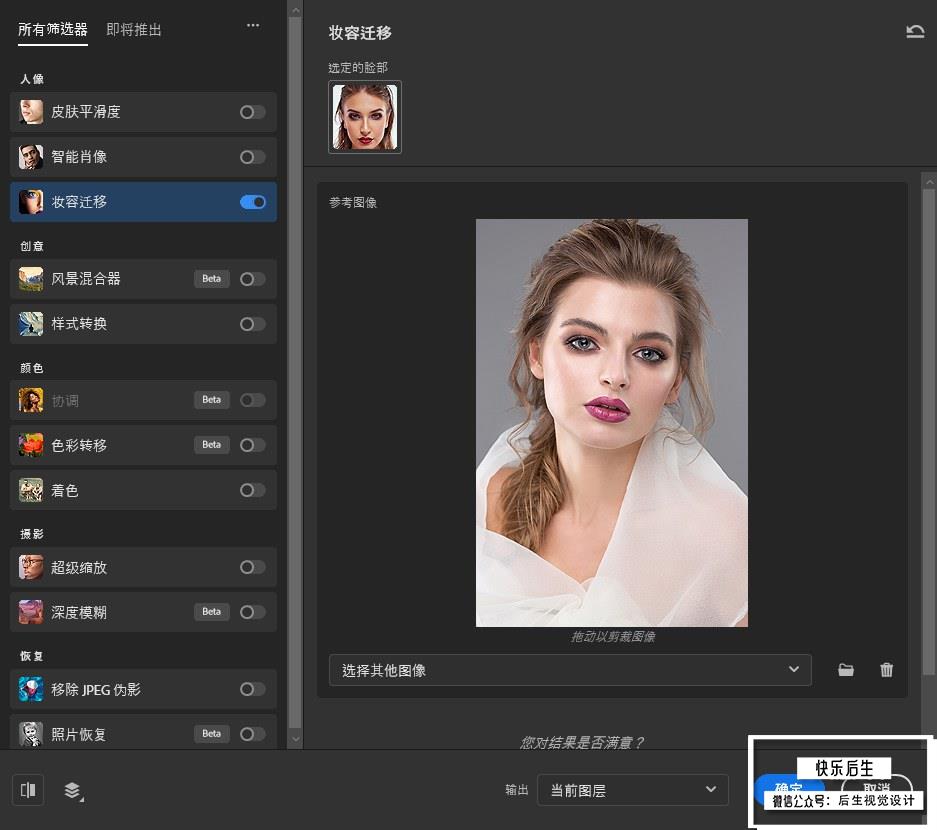
Task: Switch to the 所有筛选器 tab
Action: pyautogui.click(x=53, y=29)
